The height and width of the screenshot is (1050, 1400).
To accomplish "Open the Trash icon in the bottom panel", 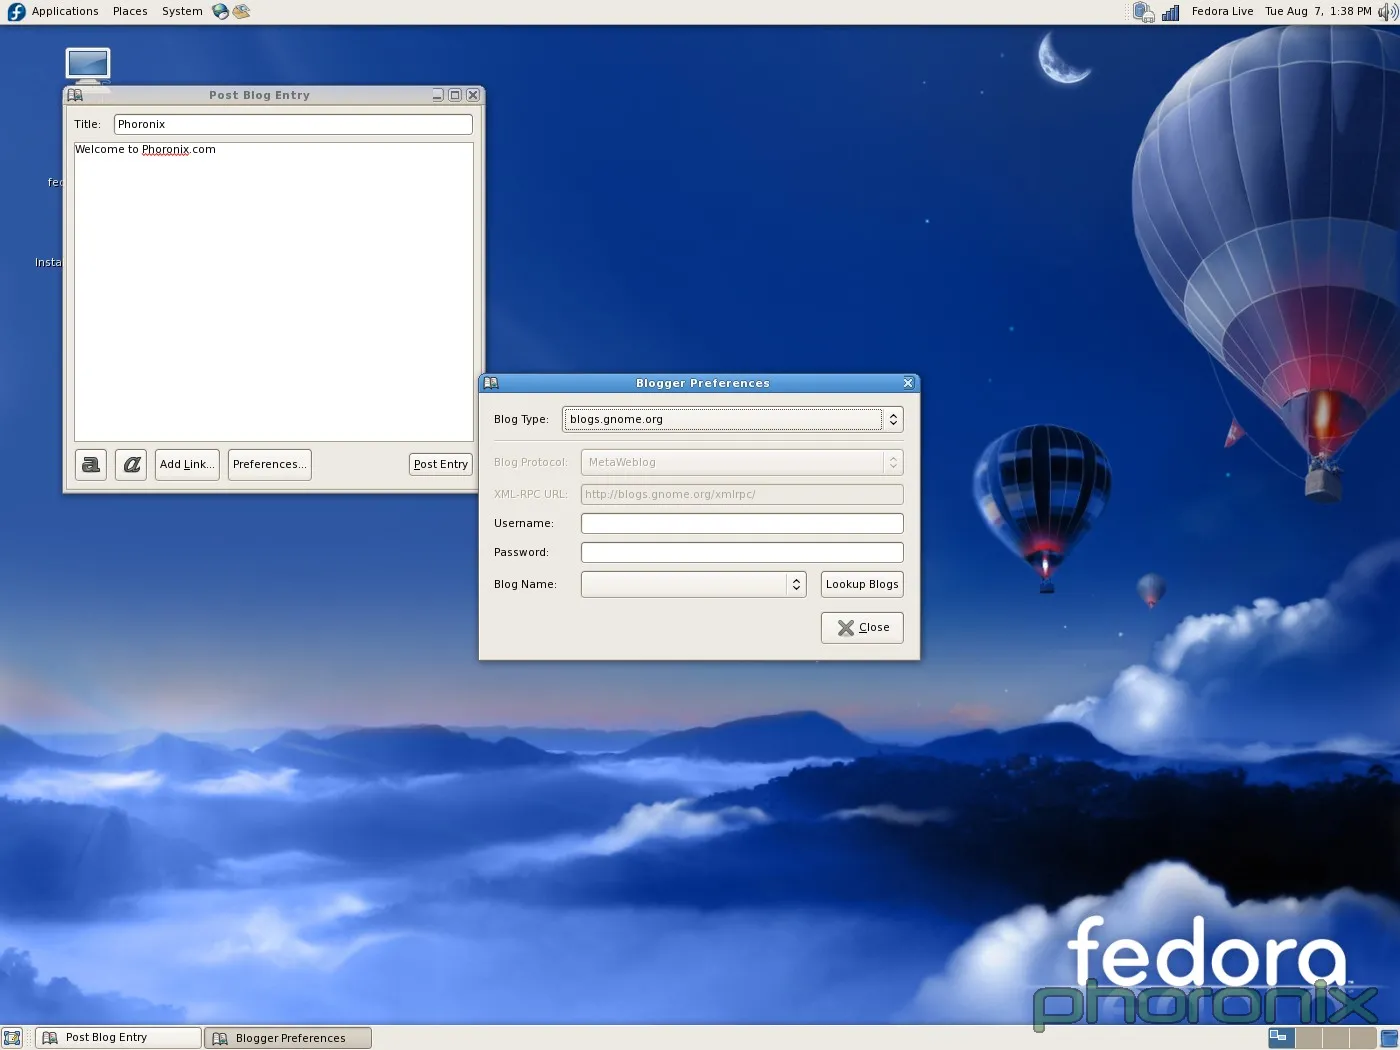I will click(x=1389, y=1038).
